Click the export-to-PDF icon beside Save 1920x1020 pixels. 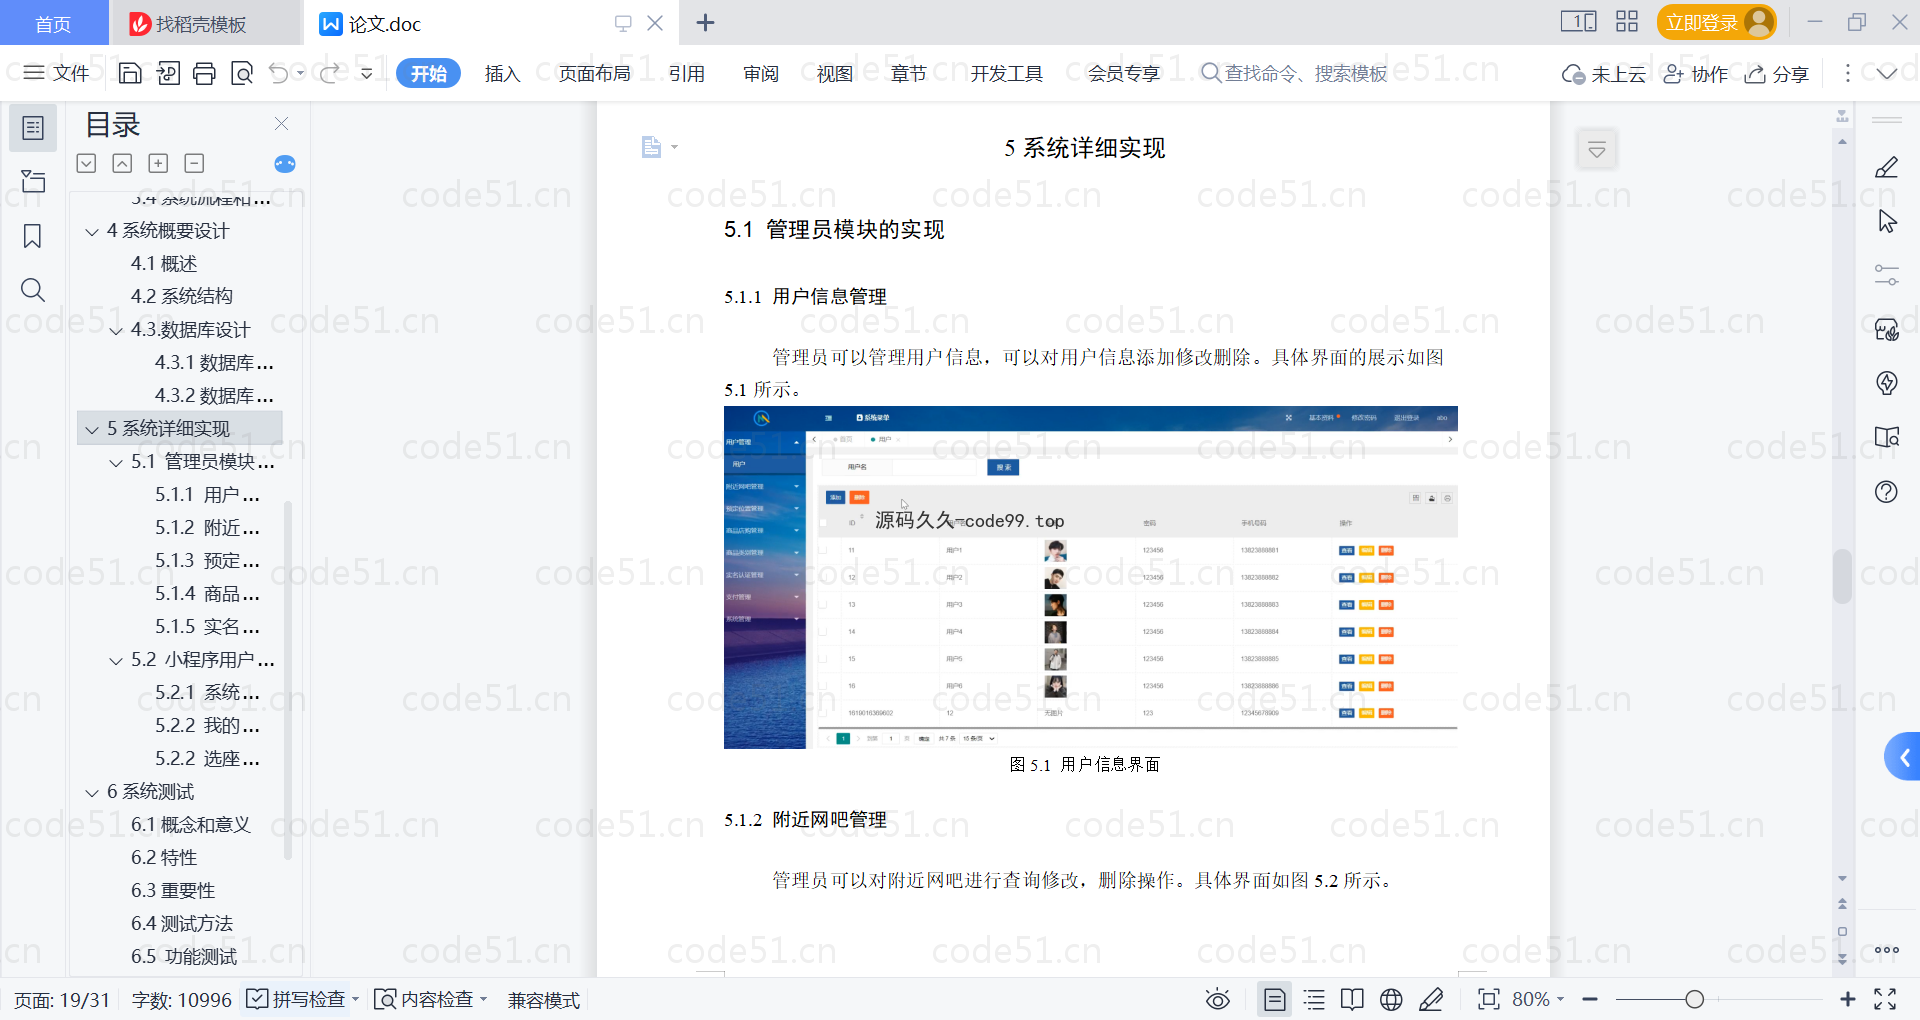pyautogui.click(x=168, y=73)
